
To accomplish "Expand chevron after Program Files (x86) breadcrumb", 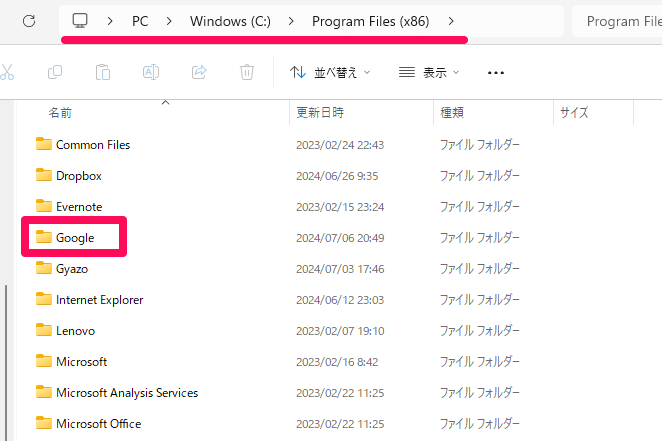I will point(451,21).
